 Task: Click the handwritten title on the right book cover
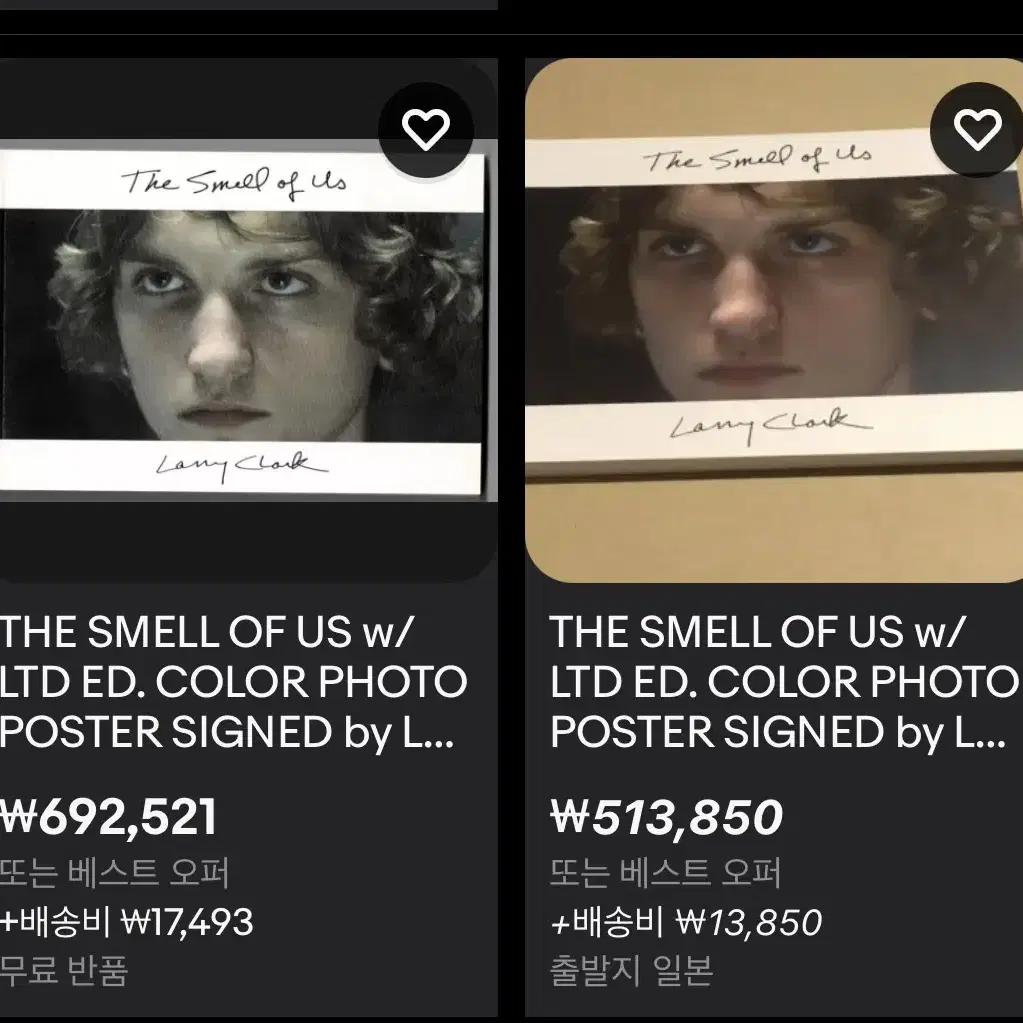pos(757,159)
